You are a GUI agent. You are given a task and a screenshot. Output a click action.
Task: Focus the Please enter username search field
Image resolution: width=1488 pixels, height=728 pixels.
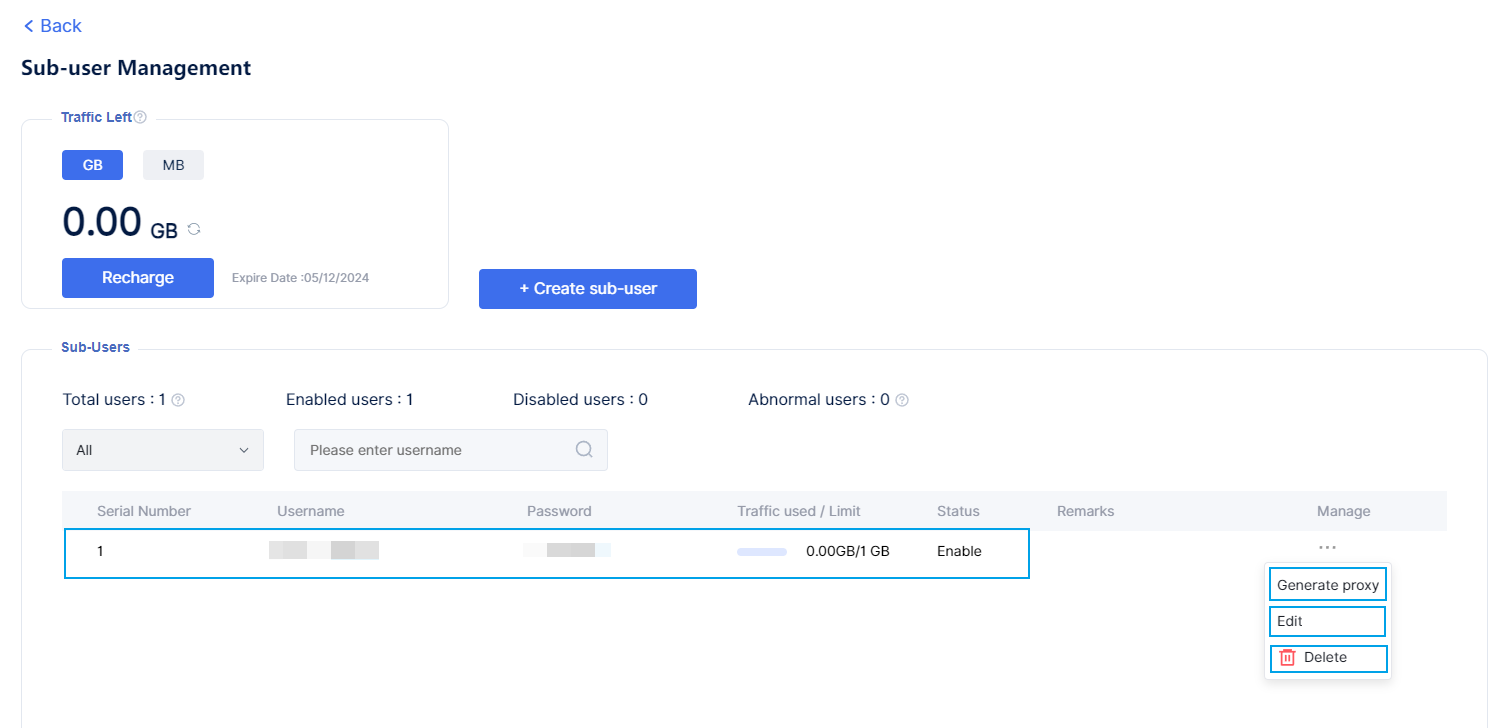pyautogui.click(x=437, y=450)
